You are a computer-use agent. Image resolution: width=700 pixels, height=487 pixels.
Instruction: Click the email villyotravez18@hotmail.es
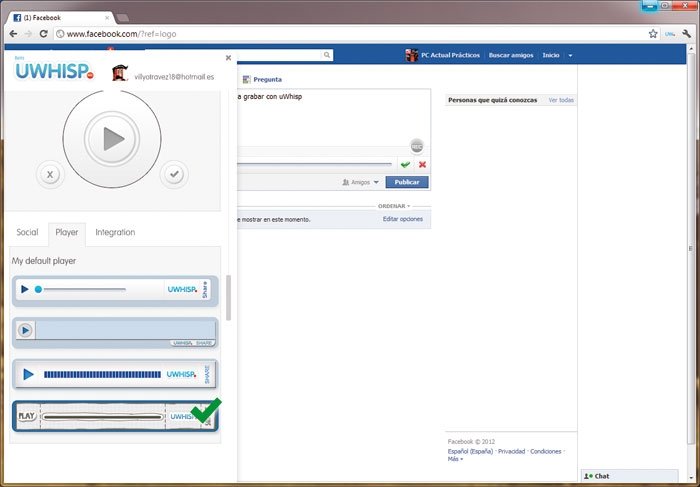point(174,77)
